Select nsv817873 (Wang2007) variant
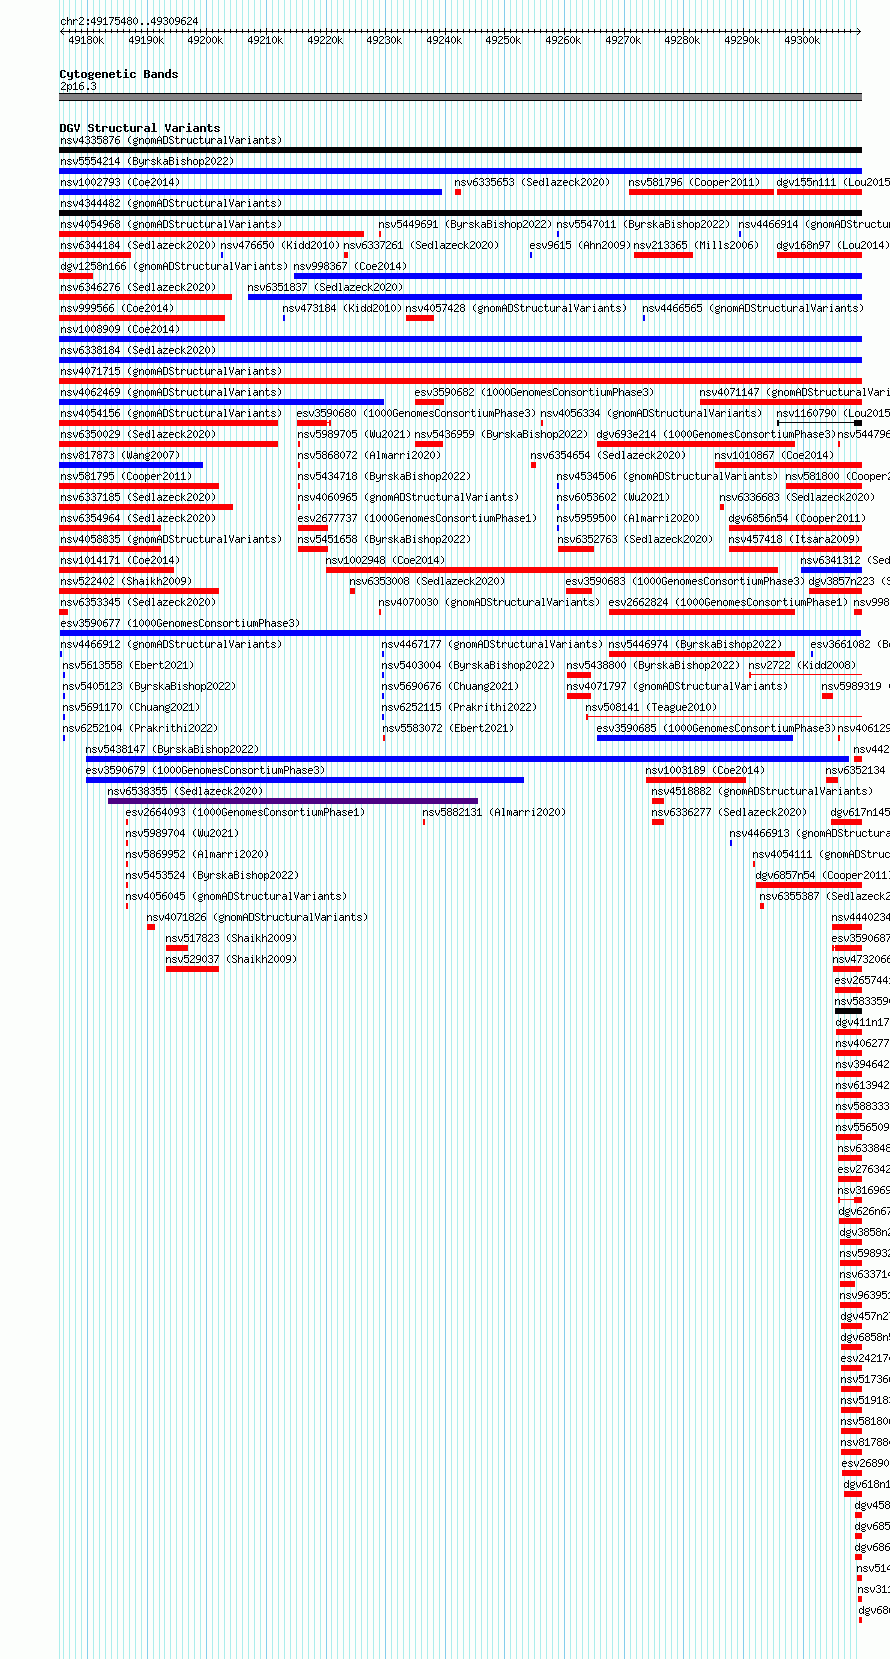Screen dimensions: 890x1659 (120, 455)
